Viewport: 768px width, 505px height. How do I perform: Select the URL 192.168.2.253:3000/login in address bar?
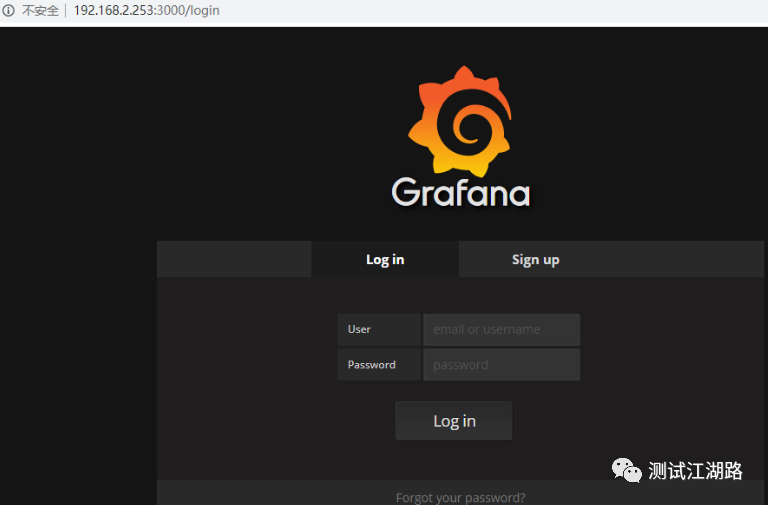click(x=146, y=10)
